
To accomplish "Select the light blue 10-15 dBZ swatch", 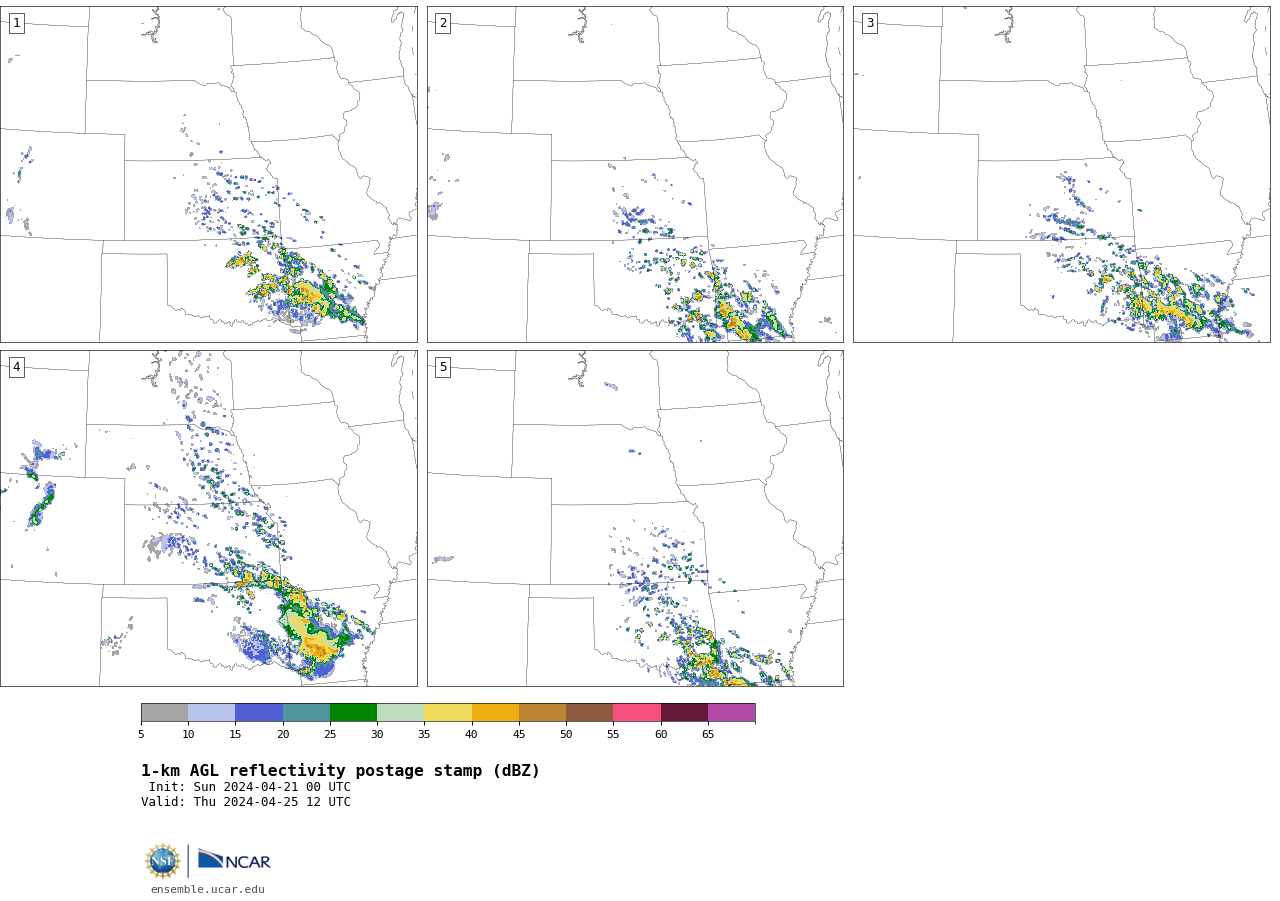I will pyautogui.click(x=211, y=713).
